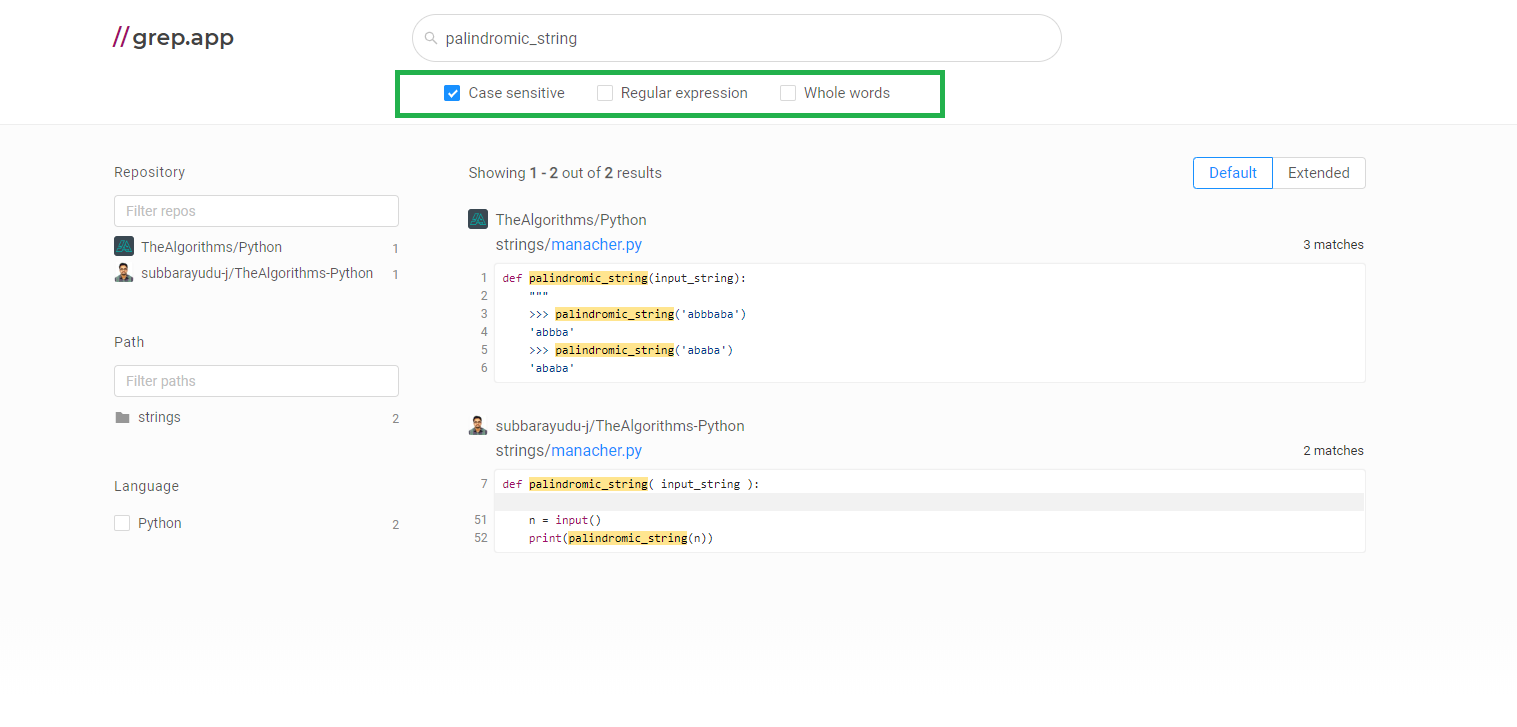Focus the Filter repos input
This screenshot has width=1517, height=727.
coord(256,211)
